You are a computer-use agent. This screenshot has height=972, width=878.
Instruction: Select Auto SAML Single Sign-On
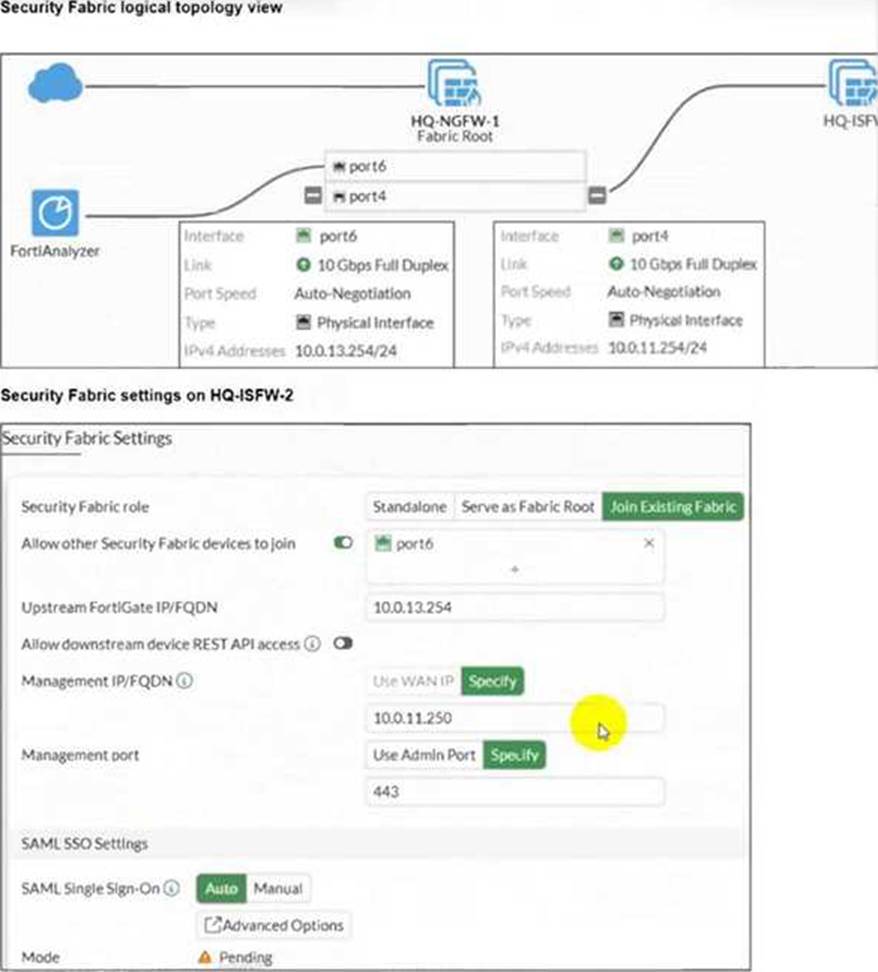(x=221, y=888)
